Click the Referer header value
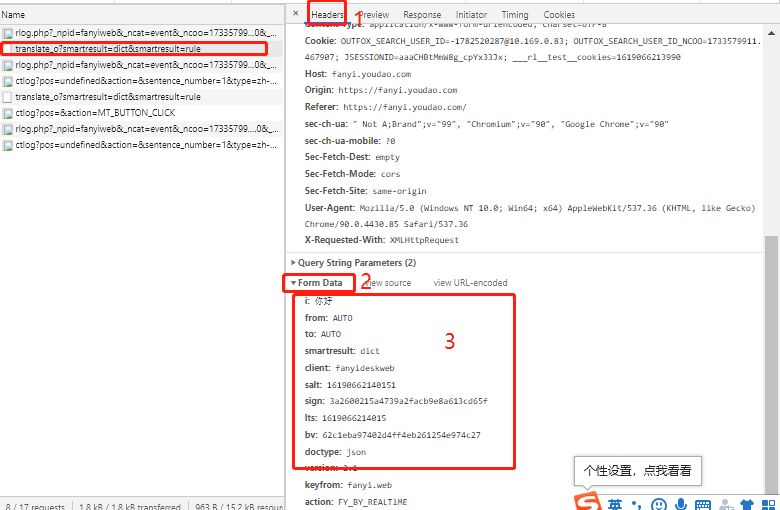 [405, 107]
